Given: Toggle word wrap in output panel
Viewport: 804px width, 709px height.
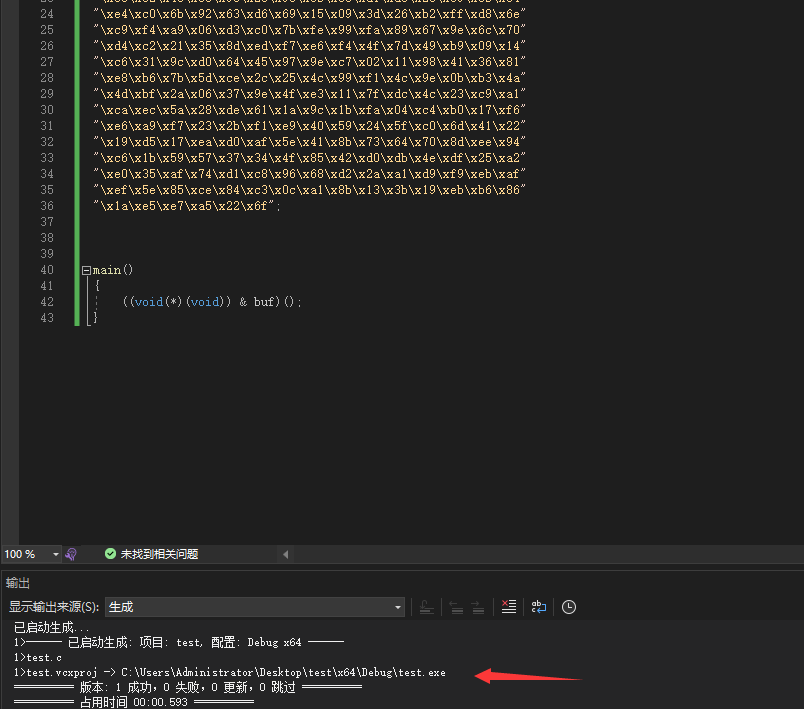Looking at the screenshot, I should 539,607.
